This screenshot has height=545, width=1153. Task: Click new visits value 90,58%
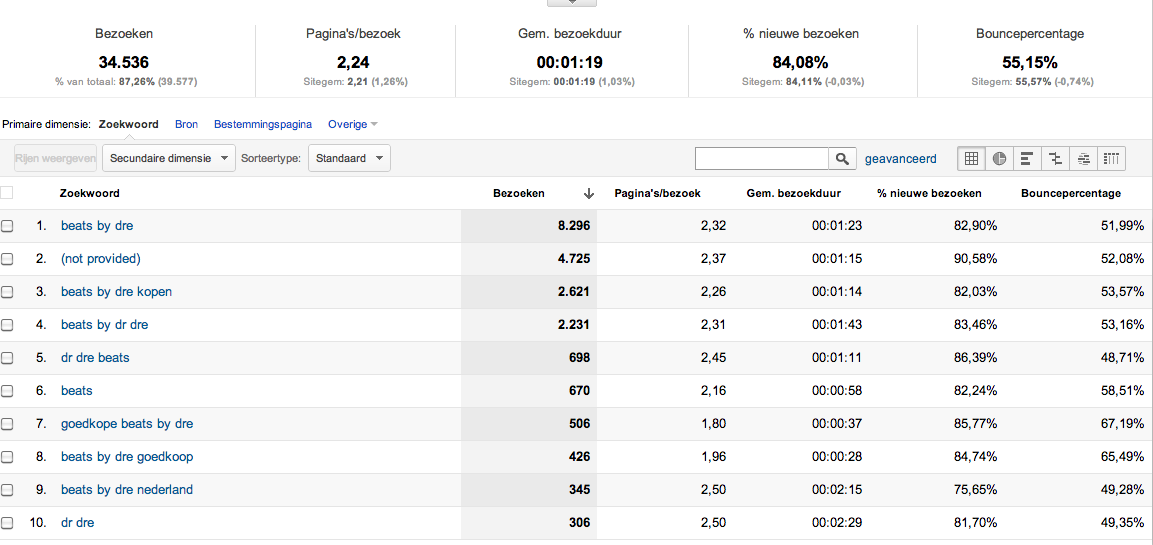(x=974, y=259)
